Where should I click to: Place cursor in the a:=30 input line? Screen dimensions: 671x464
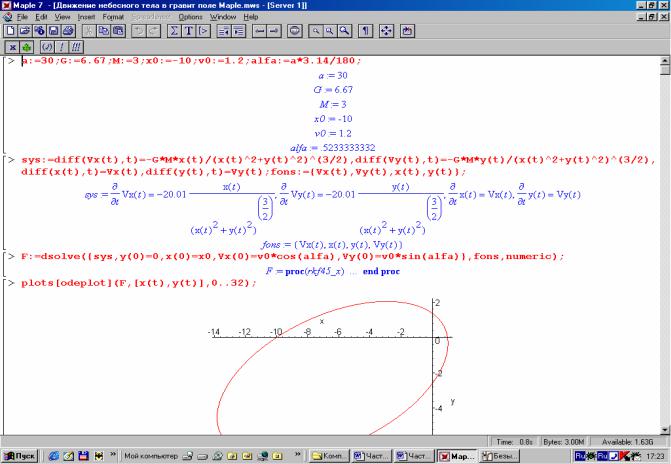191,61
